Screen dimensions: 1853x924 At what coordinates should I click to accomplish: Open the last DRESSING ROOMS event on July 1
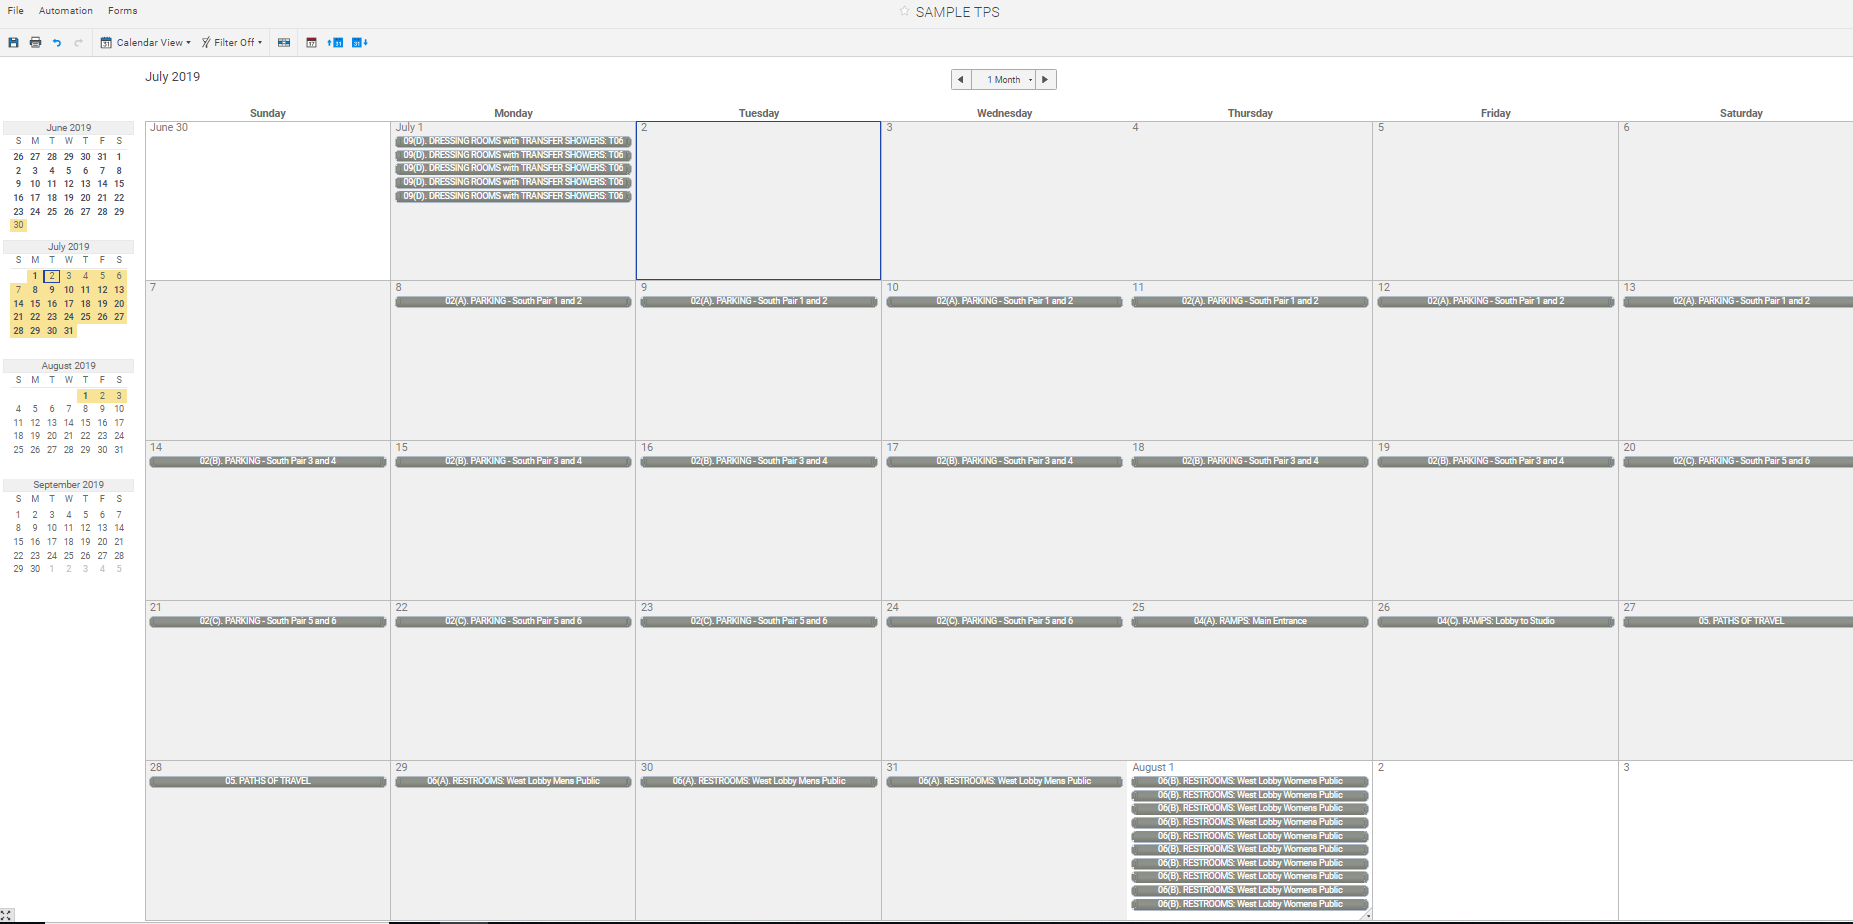point(513,196)
